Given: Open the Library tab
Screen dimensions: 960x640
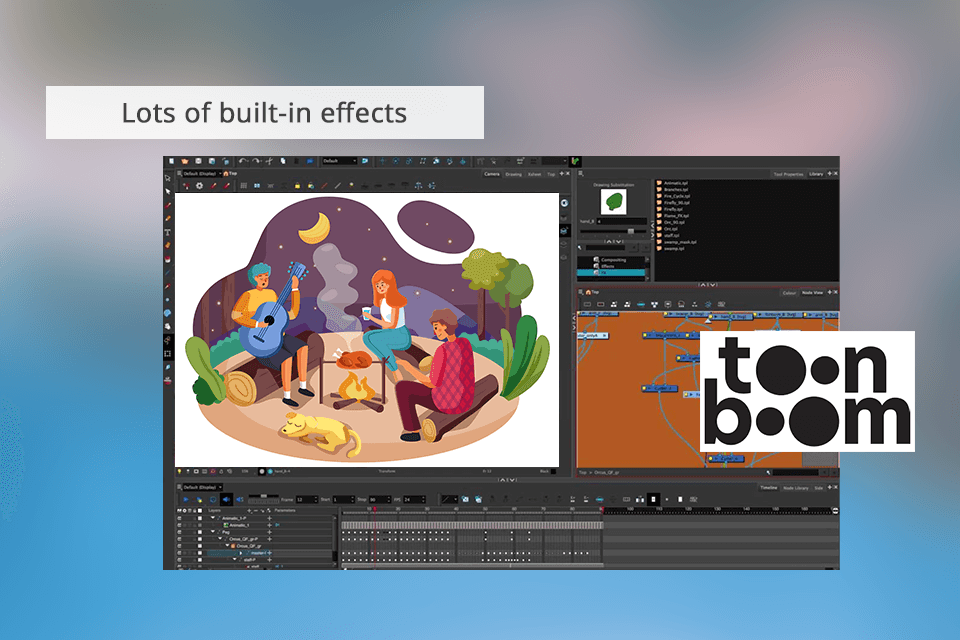Looking at the screenshot, I should click(x=816, y=174).
